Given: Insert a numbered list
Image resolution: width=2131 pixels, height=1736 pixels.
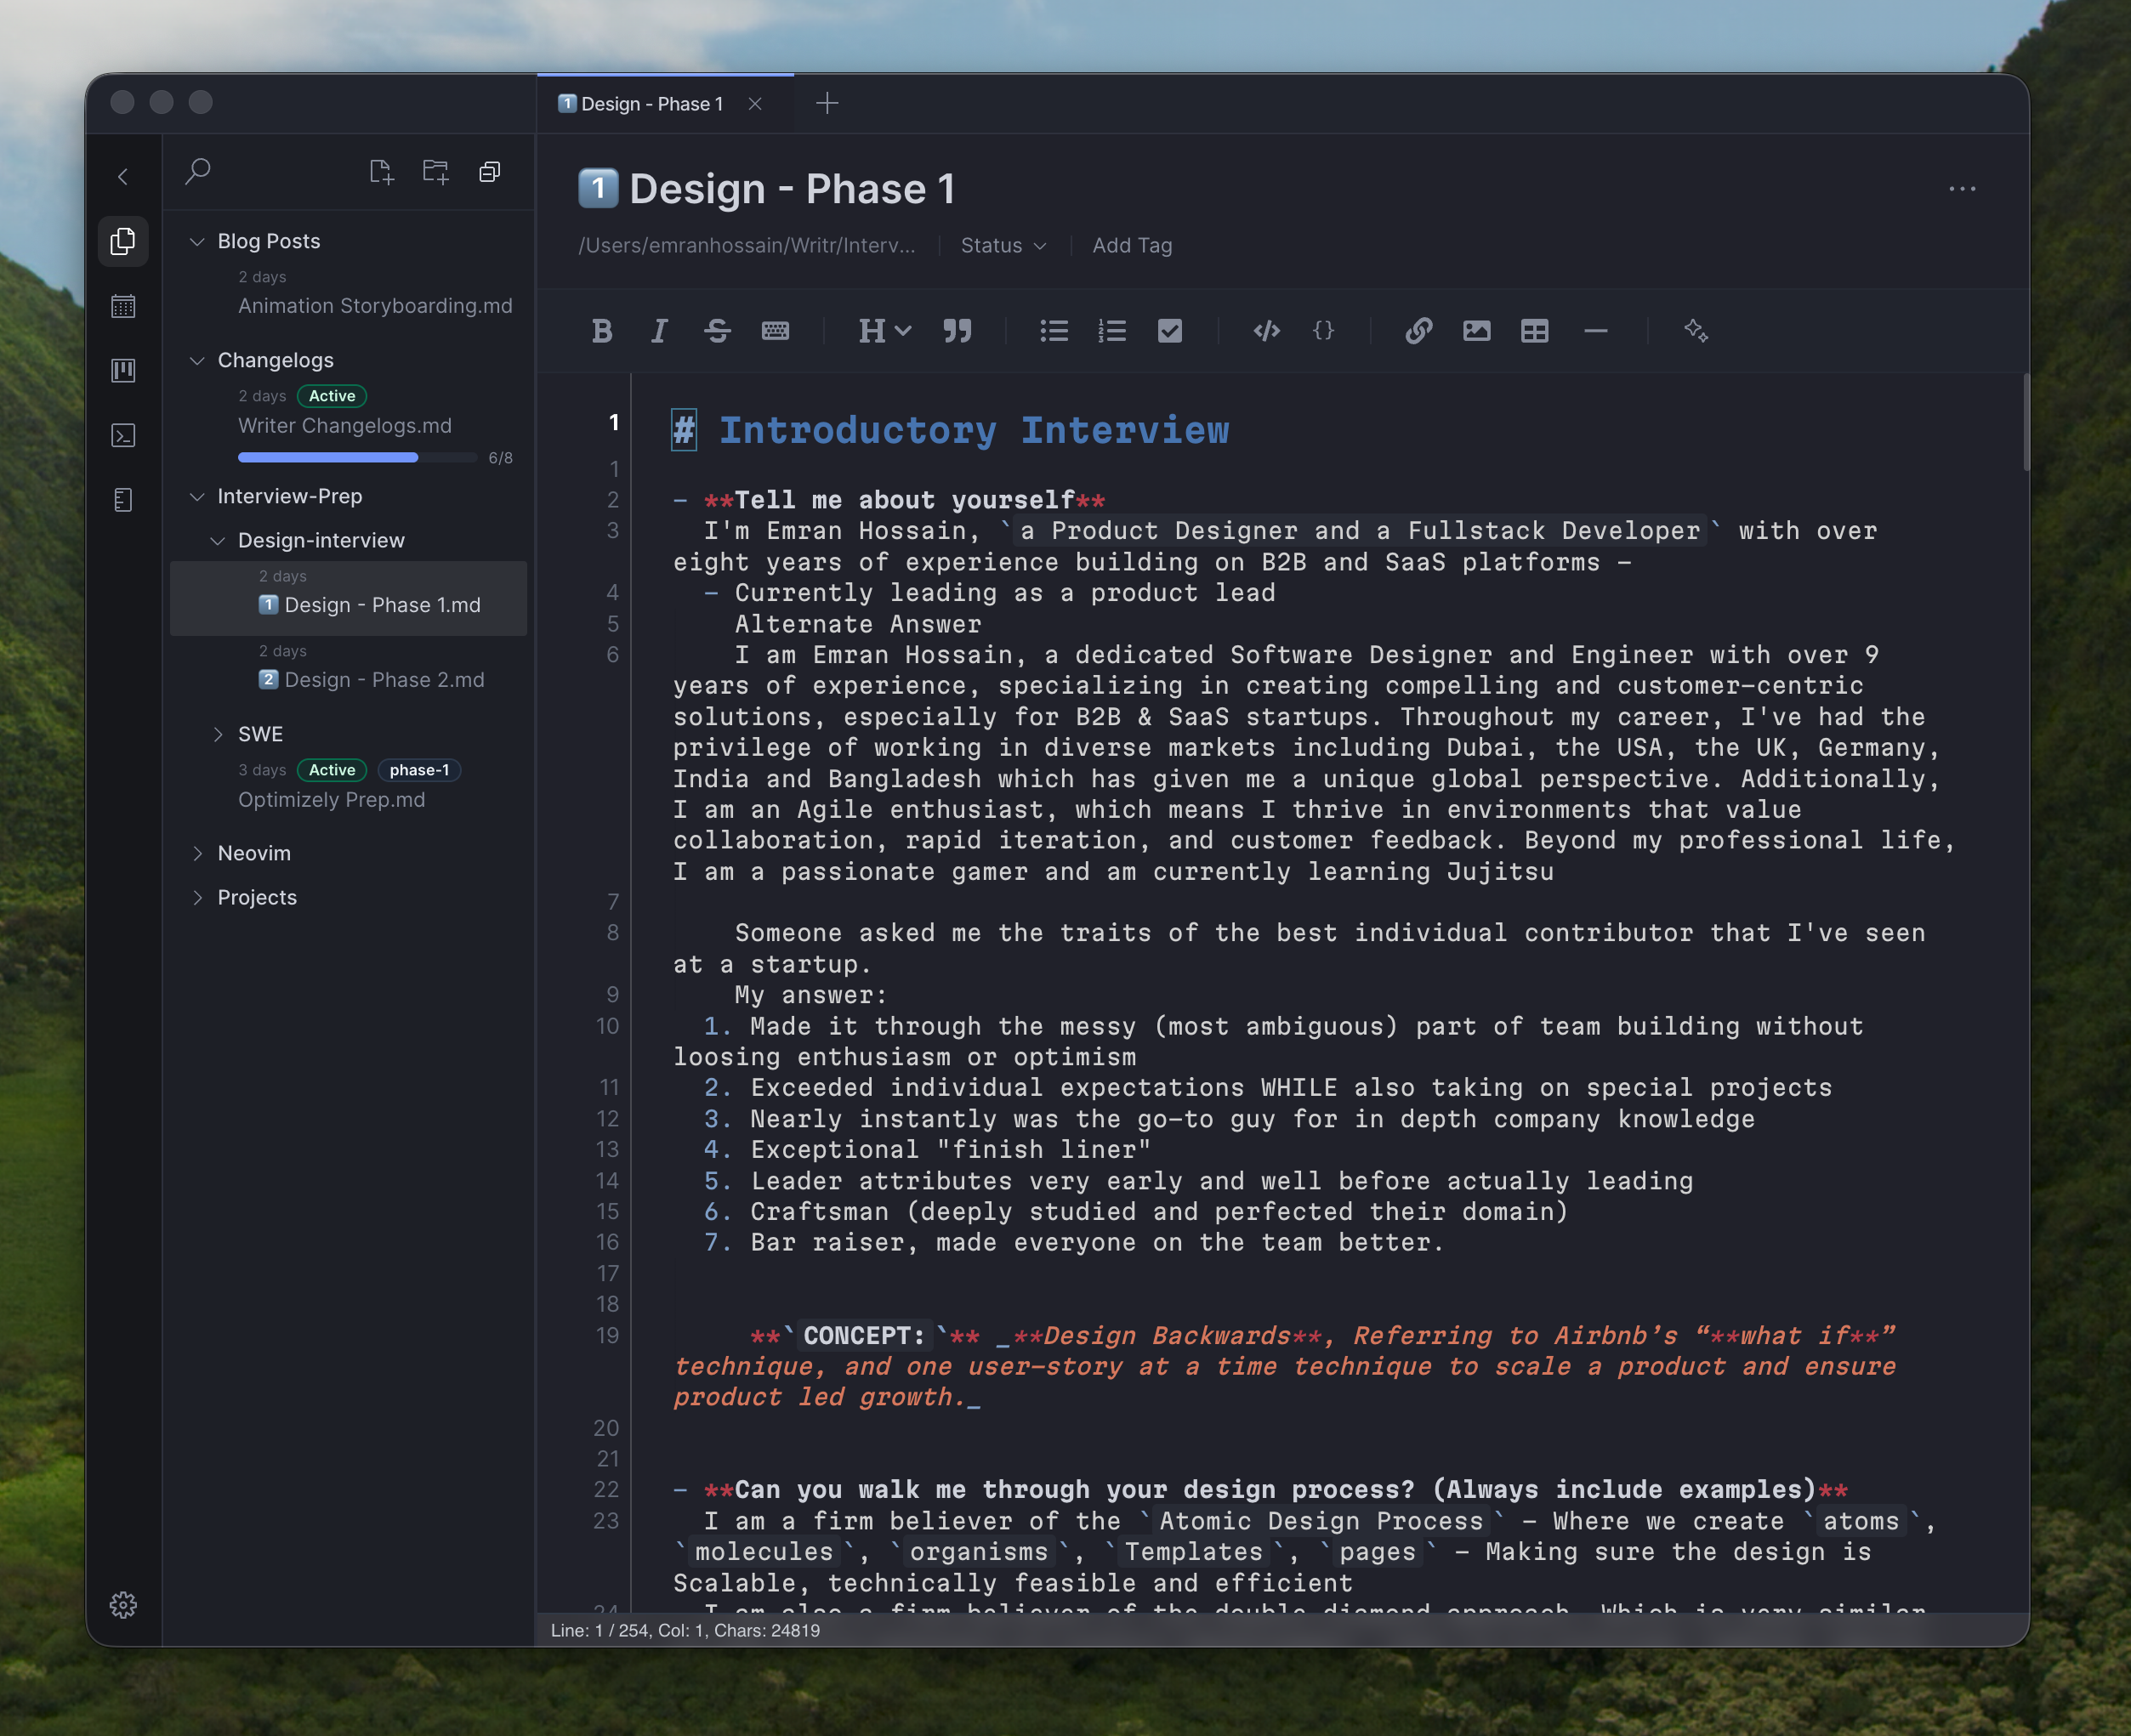Looking at the screenshot, I should point(1112,331).
